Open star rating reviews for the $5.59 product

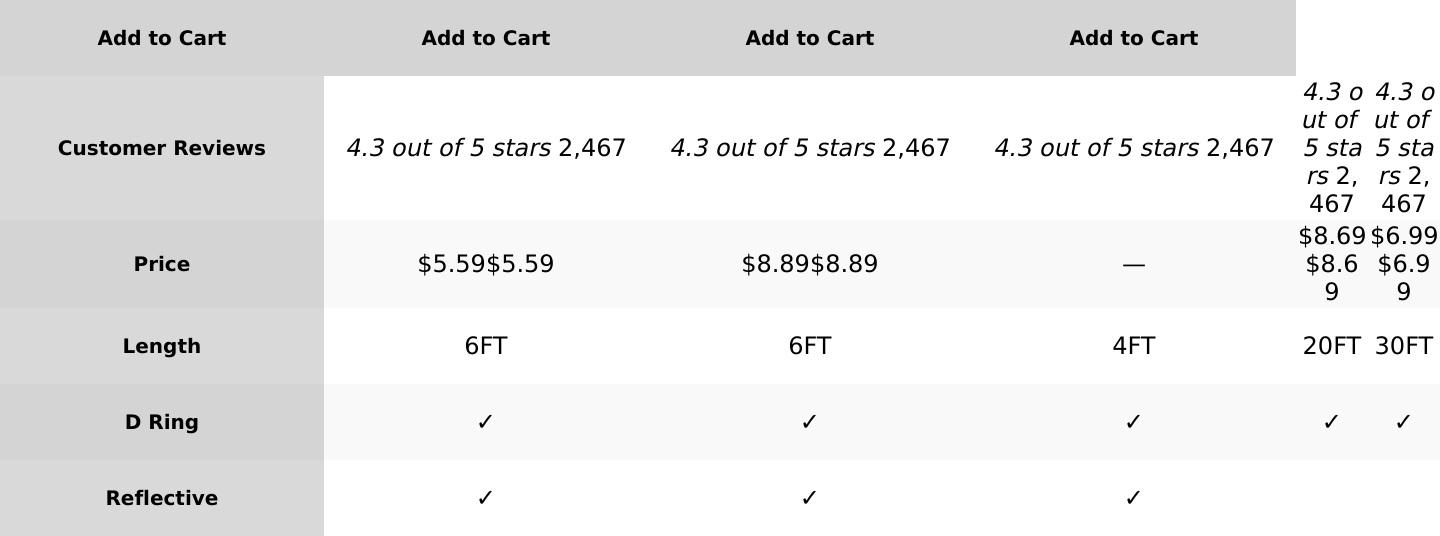(x=448, y=148)
